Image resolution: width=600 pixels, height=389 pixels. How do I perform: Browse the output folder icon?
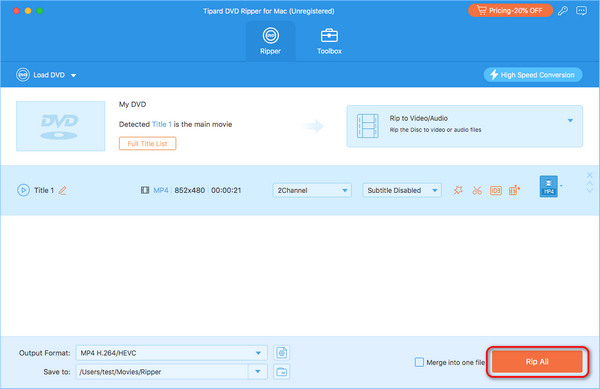click(282, 371)
